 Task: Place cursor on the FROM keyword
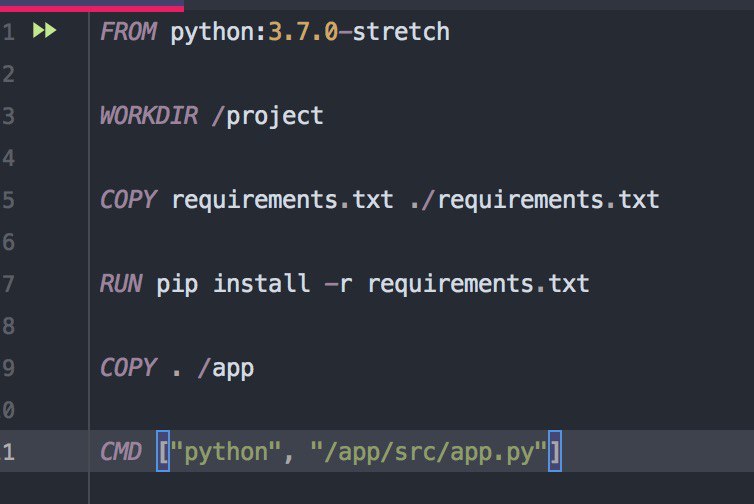(x=128, y=32)
